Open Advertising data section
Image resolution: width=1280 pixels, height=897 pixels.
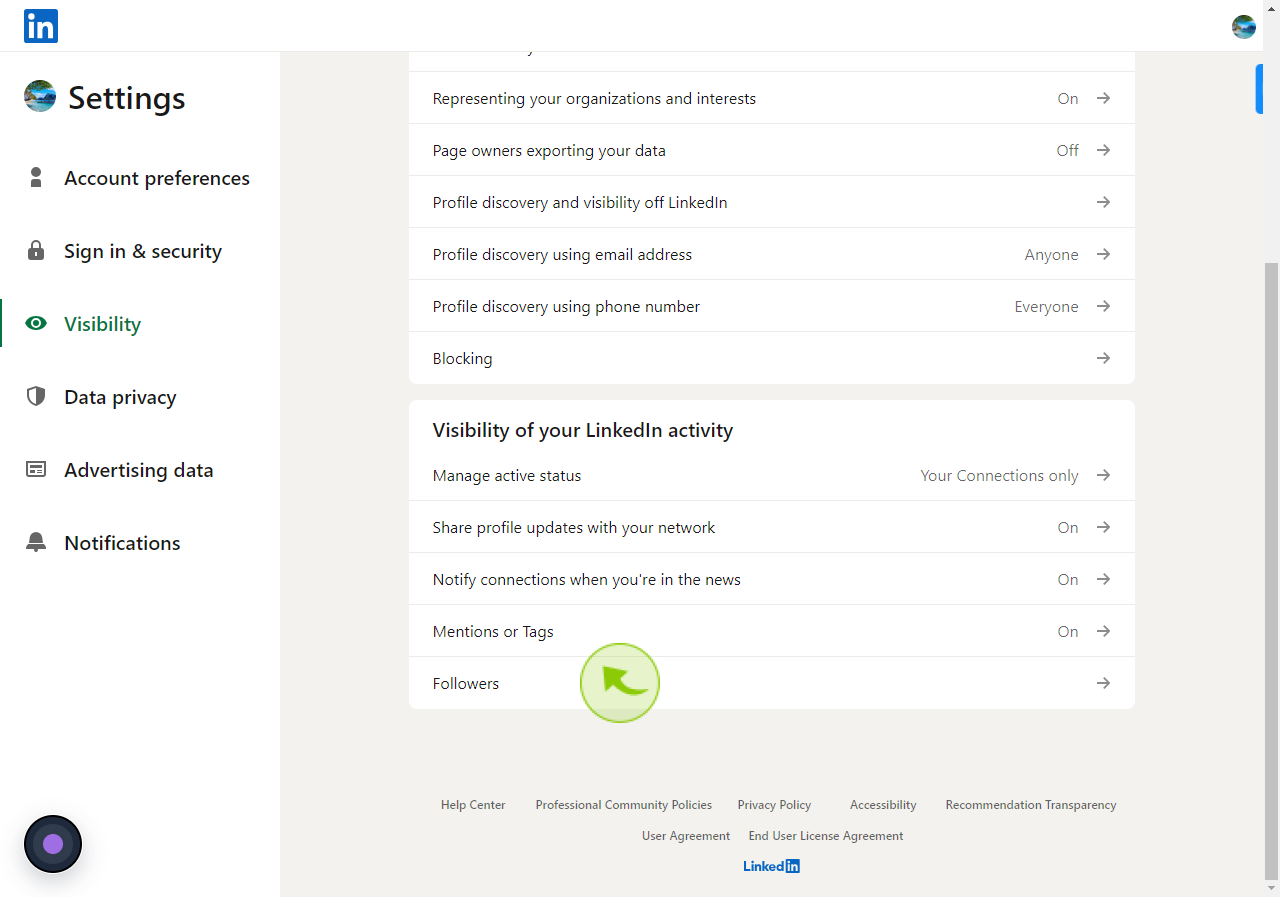click(140, 470)
